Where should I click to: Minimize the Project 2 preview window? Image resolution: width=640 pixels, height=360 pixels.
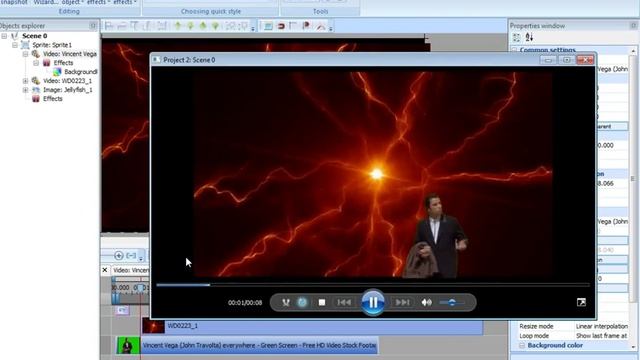(548, 60)
